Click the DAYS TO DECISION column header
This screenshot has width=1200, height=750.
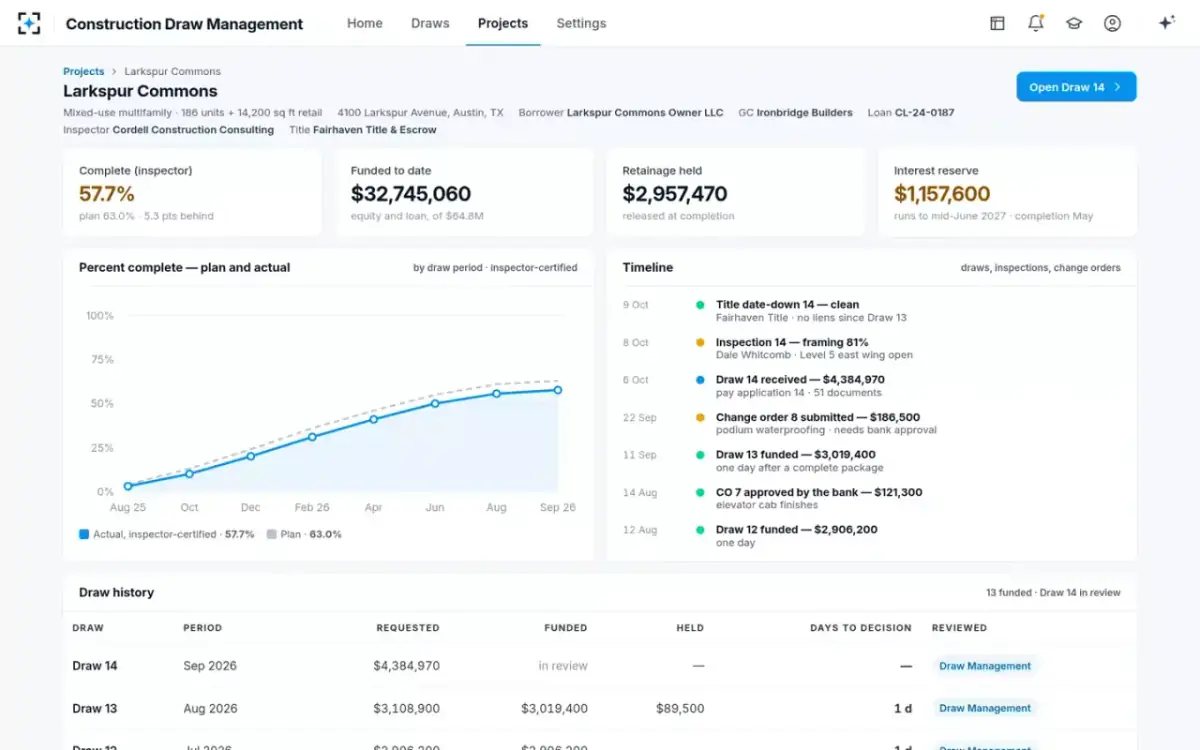pyautogui.click(x=861, y=628)
